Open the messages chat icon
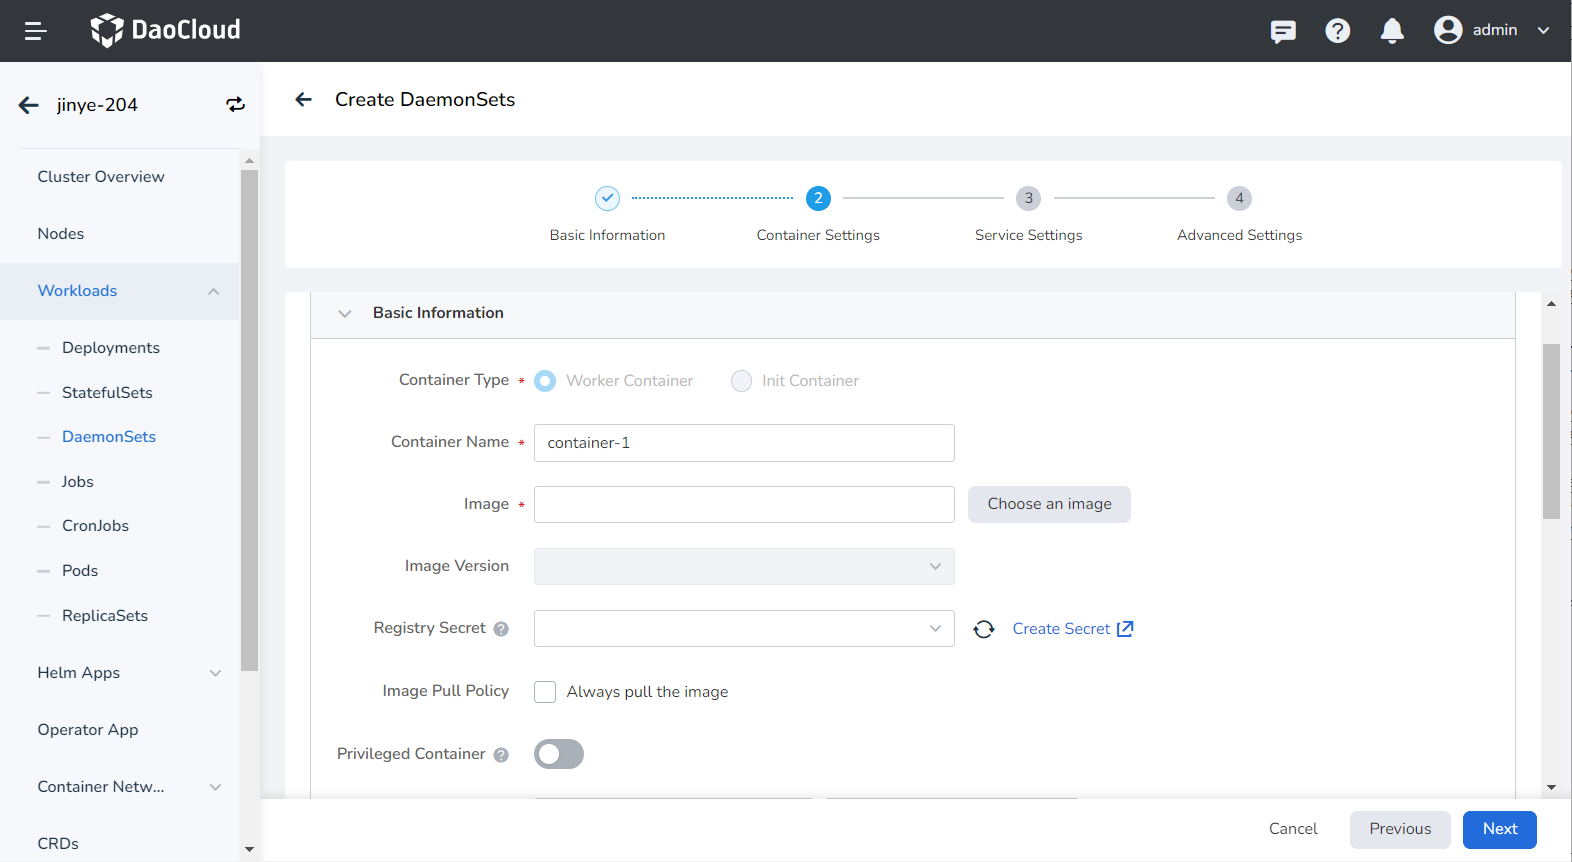 point(1283,31)
